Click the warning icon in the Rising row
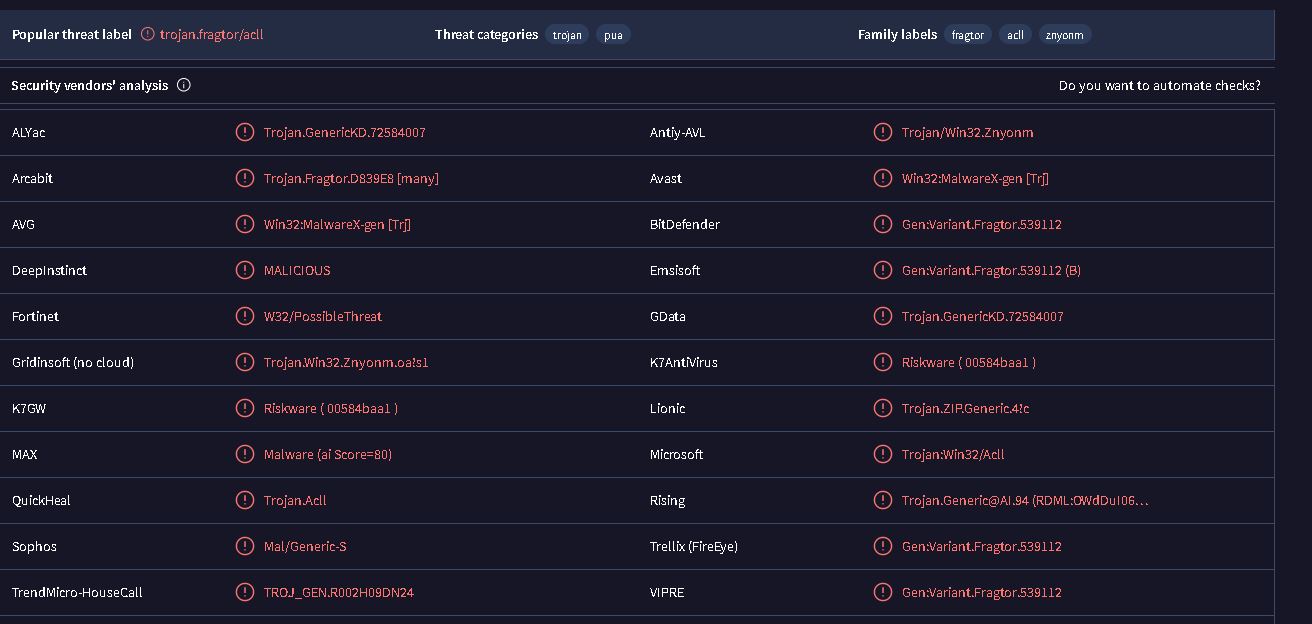This screenshot has width=1312, height=624. (883, 500)
